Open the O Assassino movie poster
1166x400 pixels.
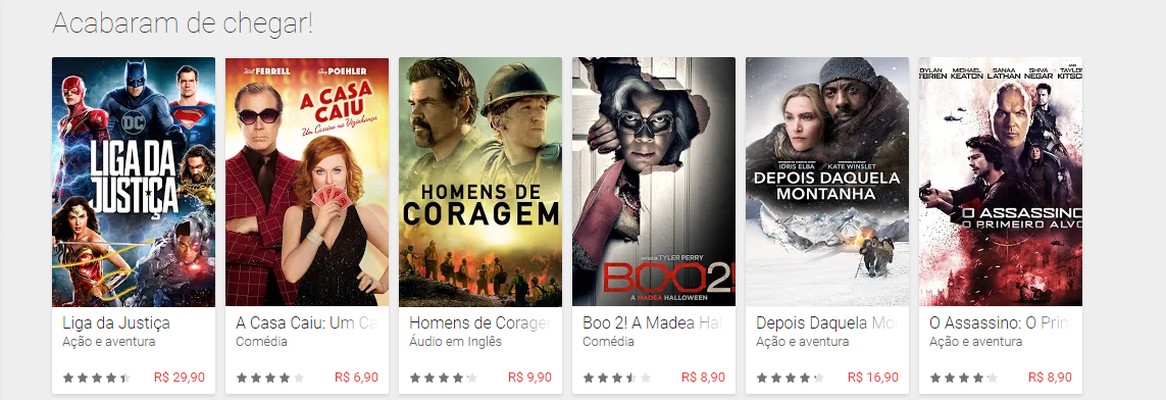click(1000, 181)
